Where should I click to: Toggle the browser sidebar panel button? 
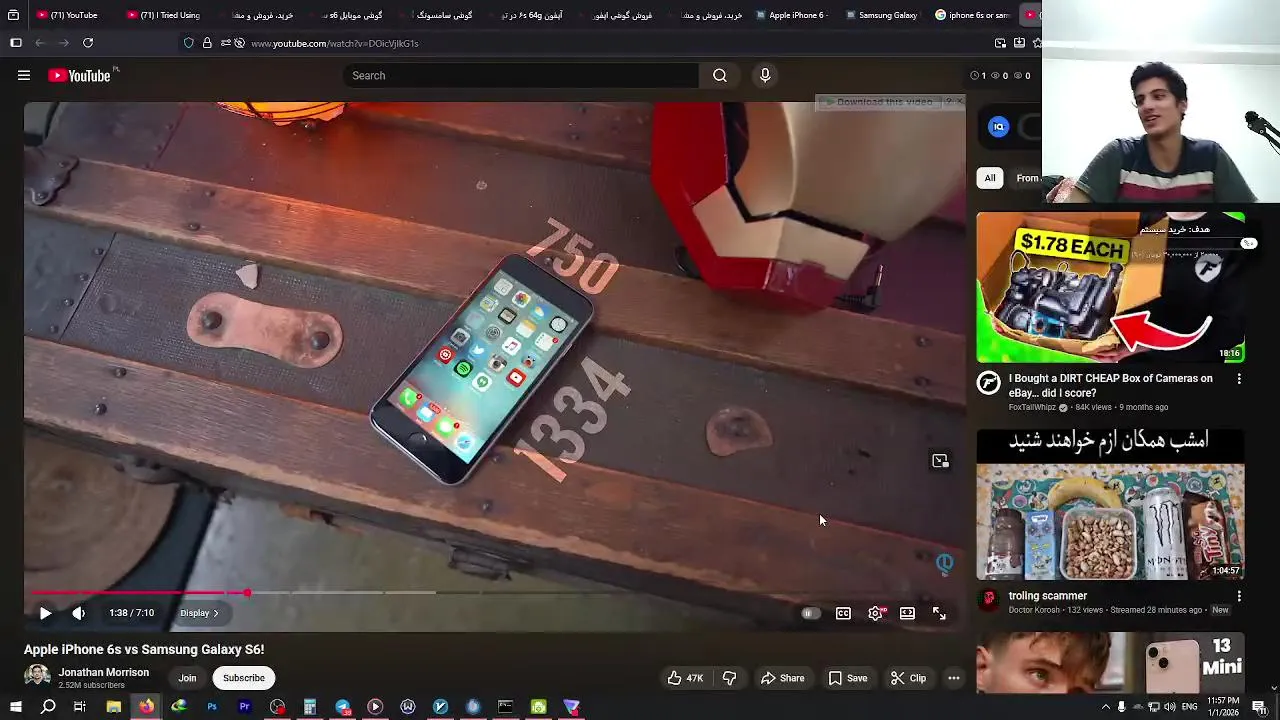(x=15, y=43)
